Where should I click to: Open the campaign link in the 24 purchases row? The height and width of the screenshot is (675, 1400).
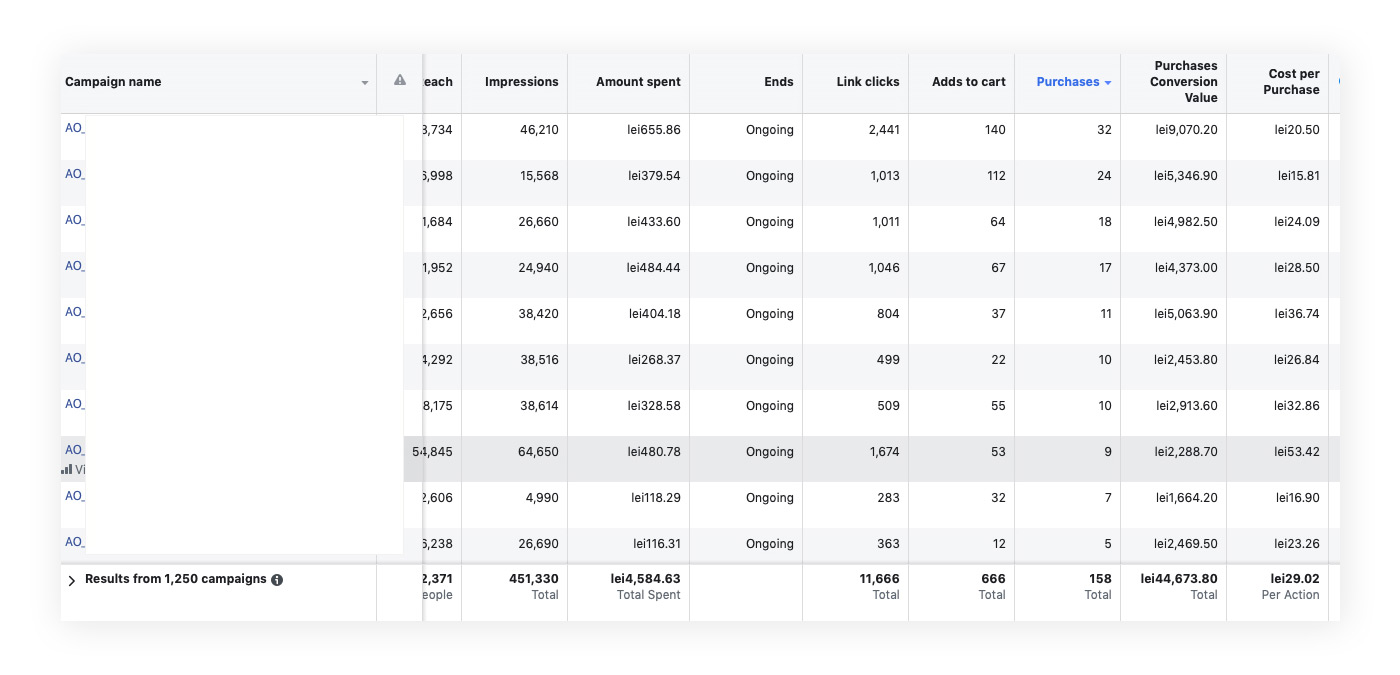point(74,174)
